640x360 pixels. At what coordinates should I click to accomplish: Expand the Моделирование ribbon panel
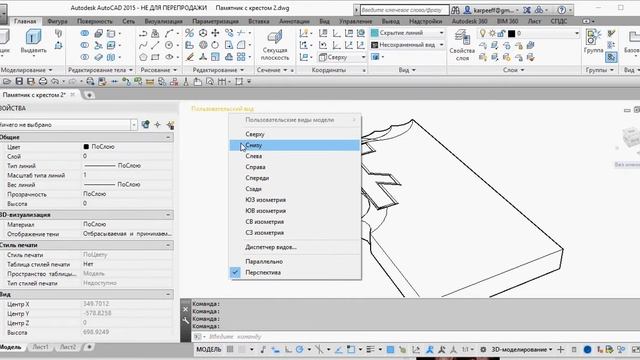(26, 70)
